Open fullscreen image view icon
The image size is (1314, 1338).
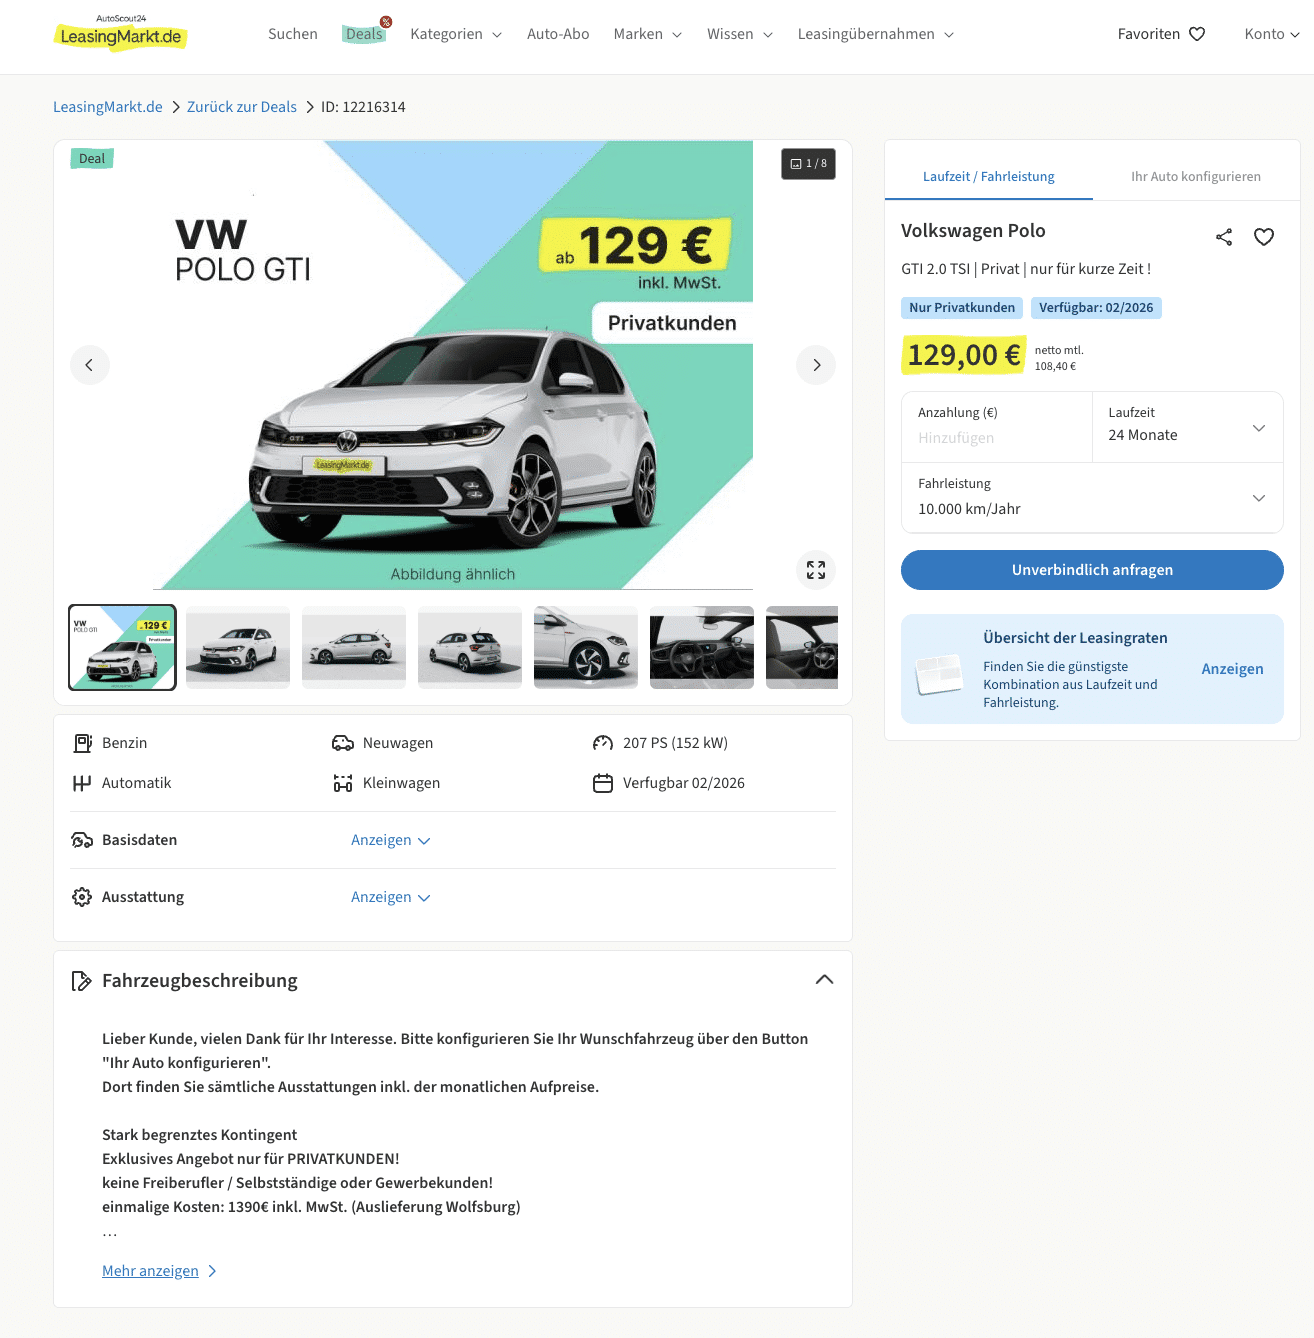[x=816, y=570]
